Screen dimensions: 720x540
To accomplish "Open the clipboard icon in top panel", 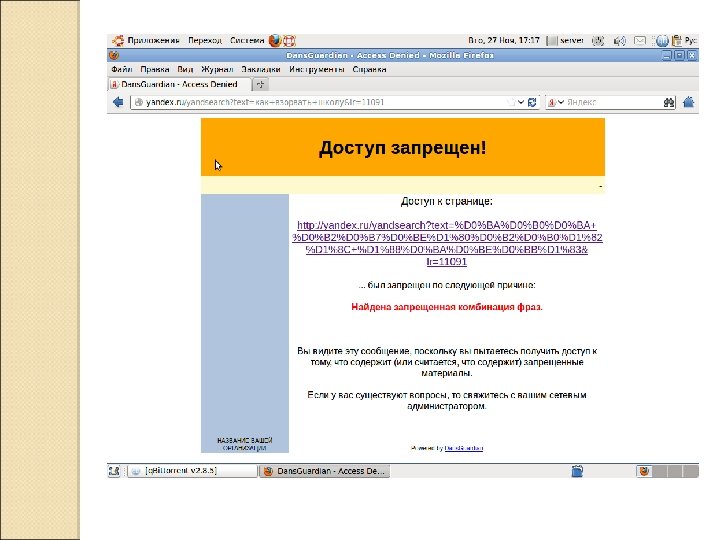I will (x=676, y=41).
